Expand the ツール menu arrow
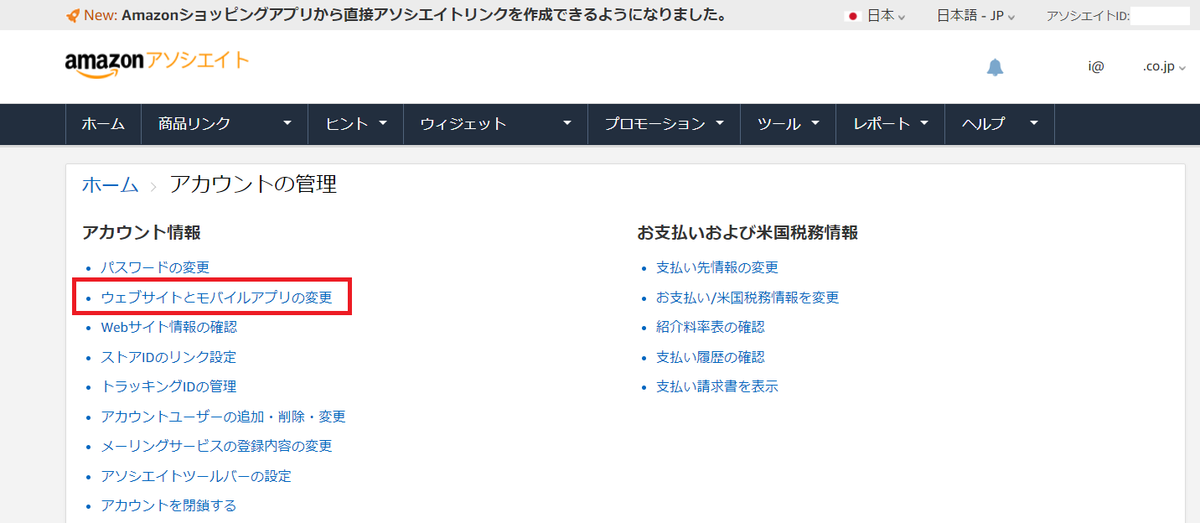This screenshot has height=523, width=1200. (815, 124)
